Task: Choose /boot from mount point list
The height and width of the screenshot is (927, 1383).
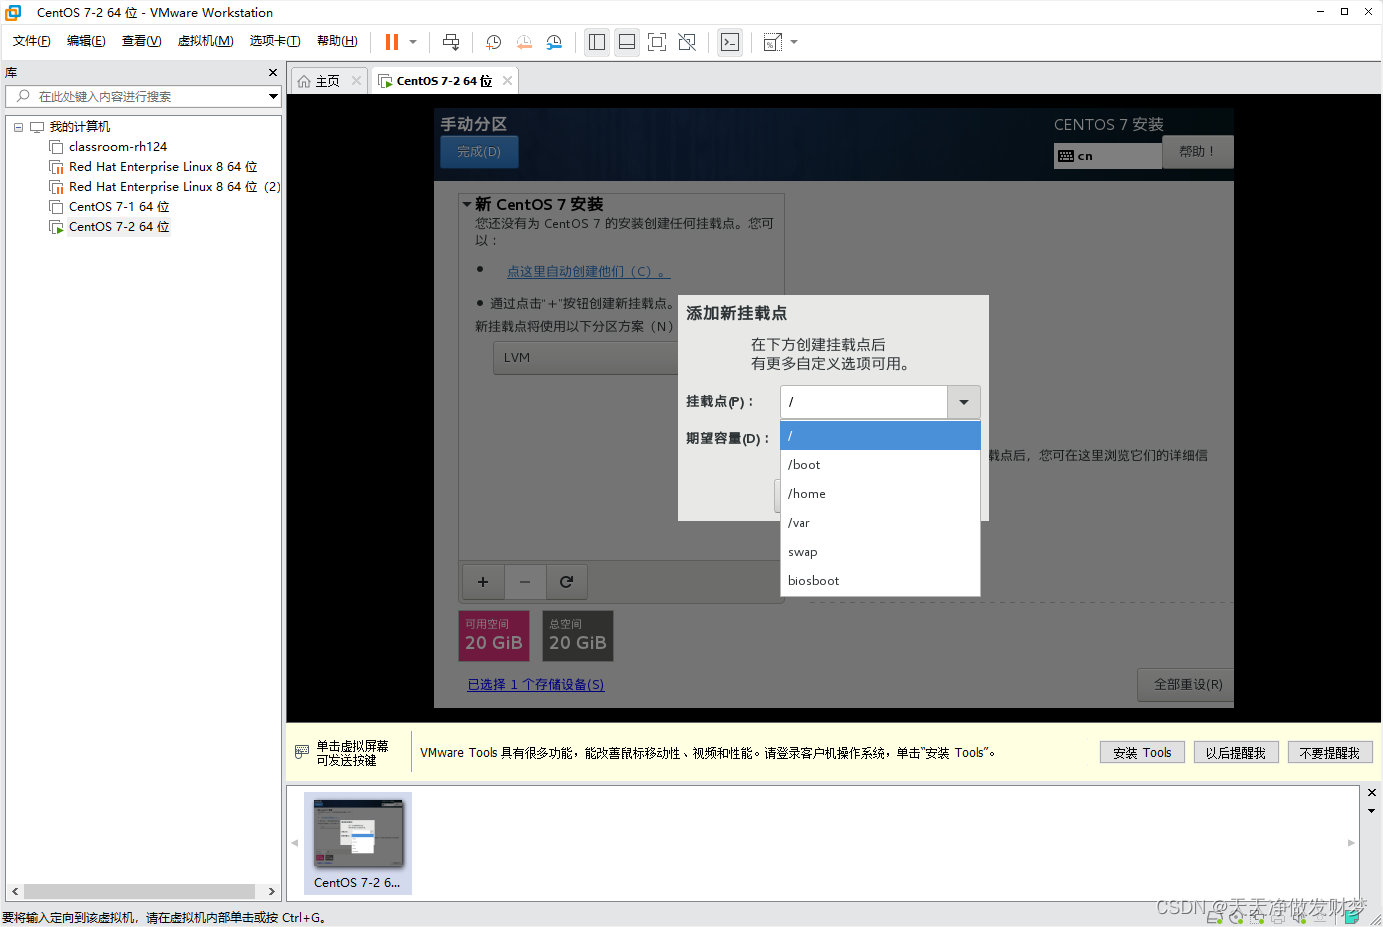Action: click(x=880, y=465)
